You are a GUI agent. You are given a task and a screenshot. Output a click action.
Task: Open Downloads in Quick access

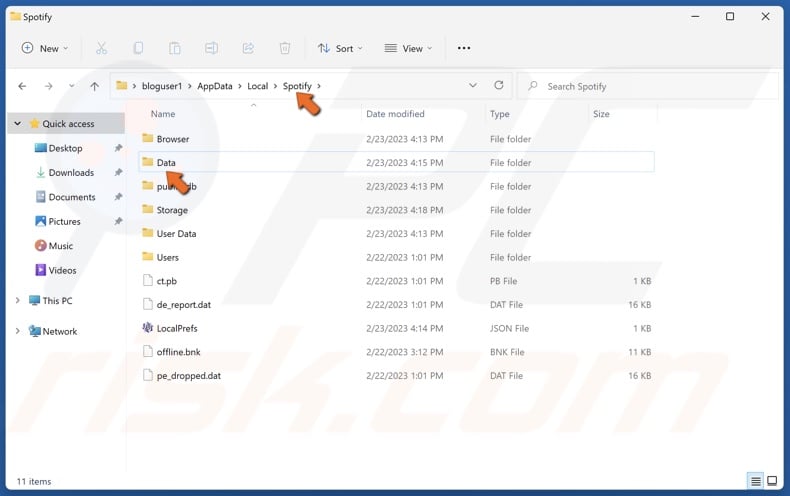[x=71, y=173]
